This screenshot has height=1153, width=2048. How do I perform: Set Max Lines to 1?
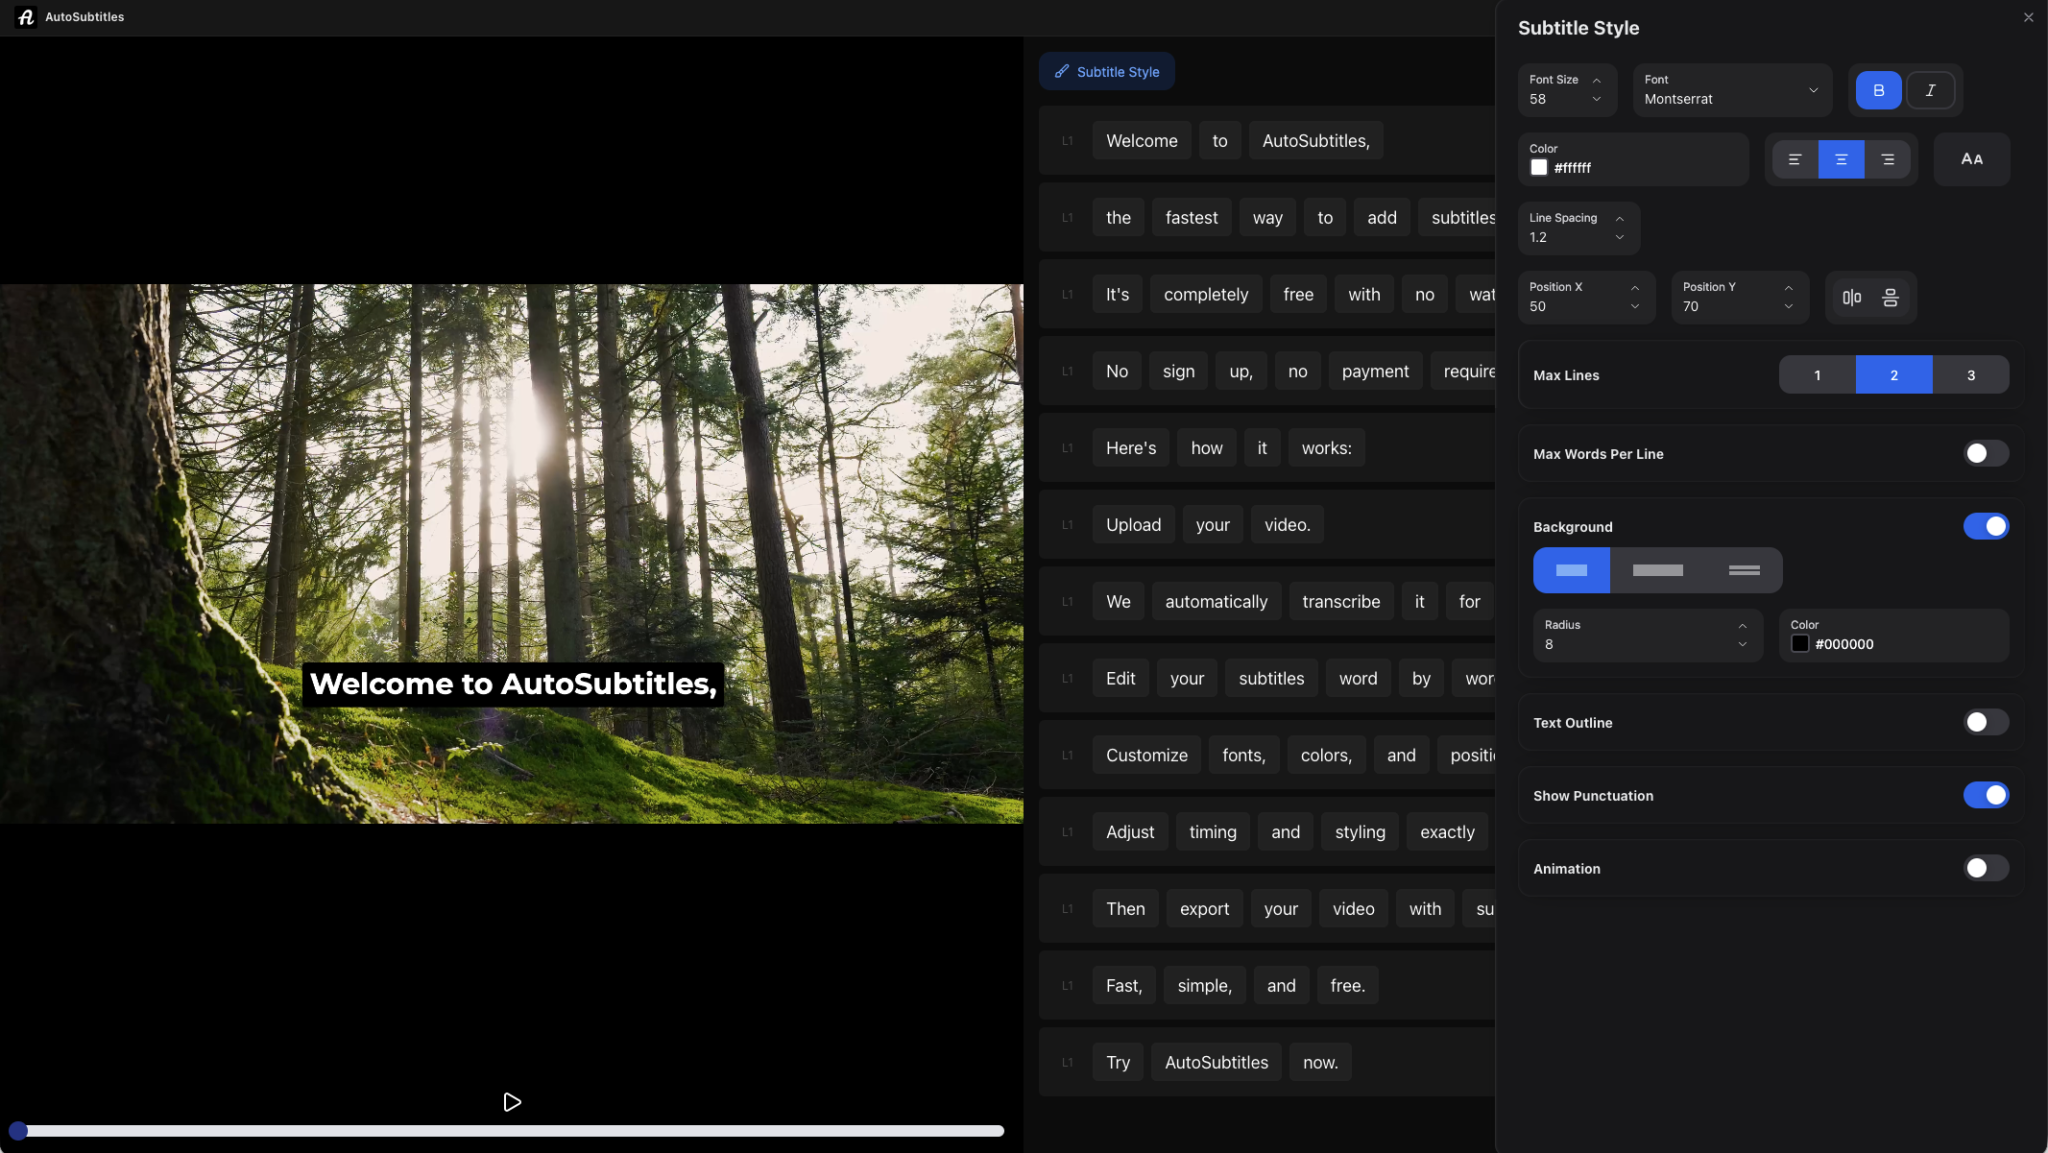point(1816,374)
